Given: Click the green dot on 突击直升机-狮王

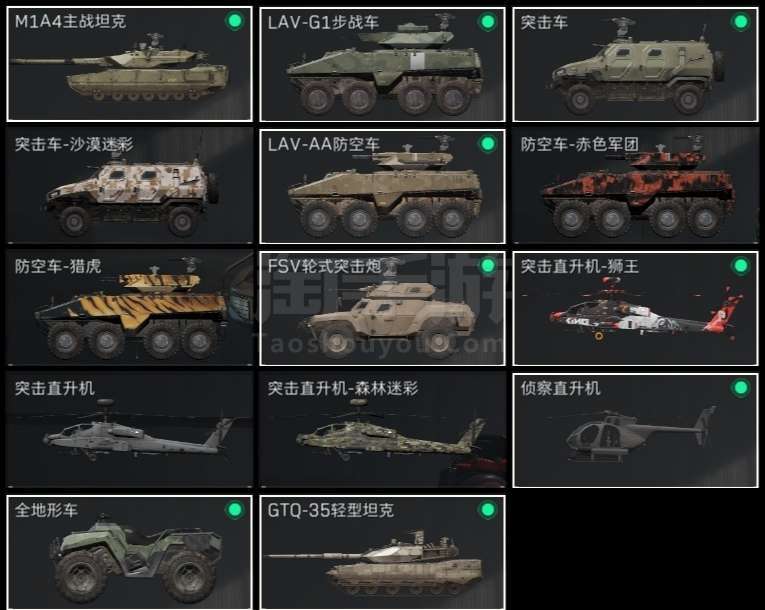Looking at the screenshot, I should [740, 265].
